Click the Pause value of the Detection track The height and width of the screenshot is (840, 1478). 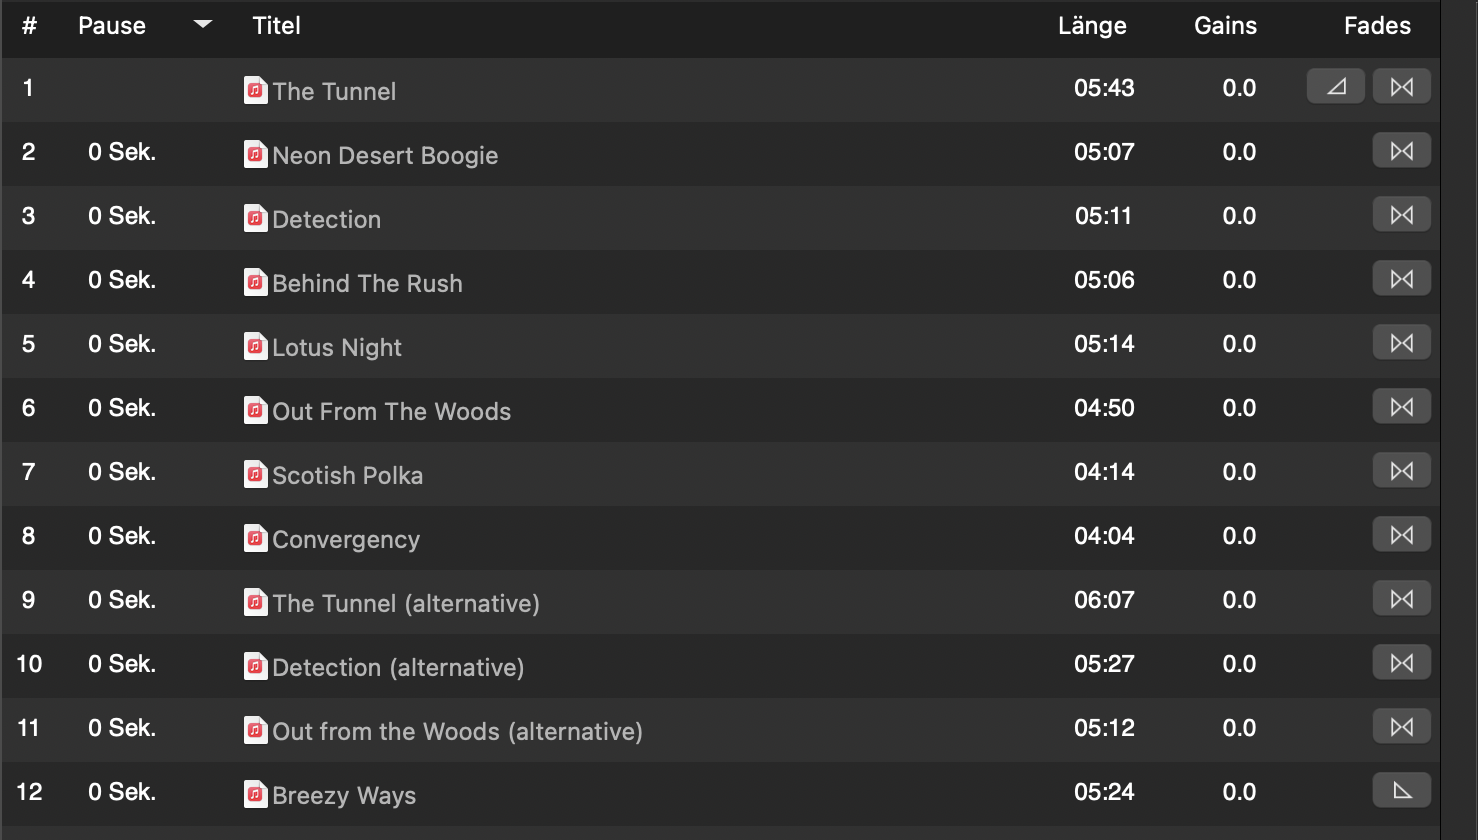[x=122, y=216]
